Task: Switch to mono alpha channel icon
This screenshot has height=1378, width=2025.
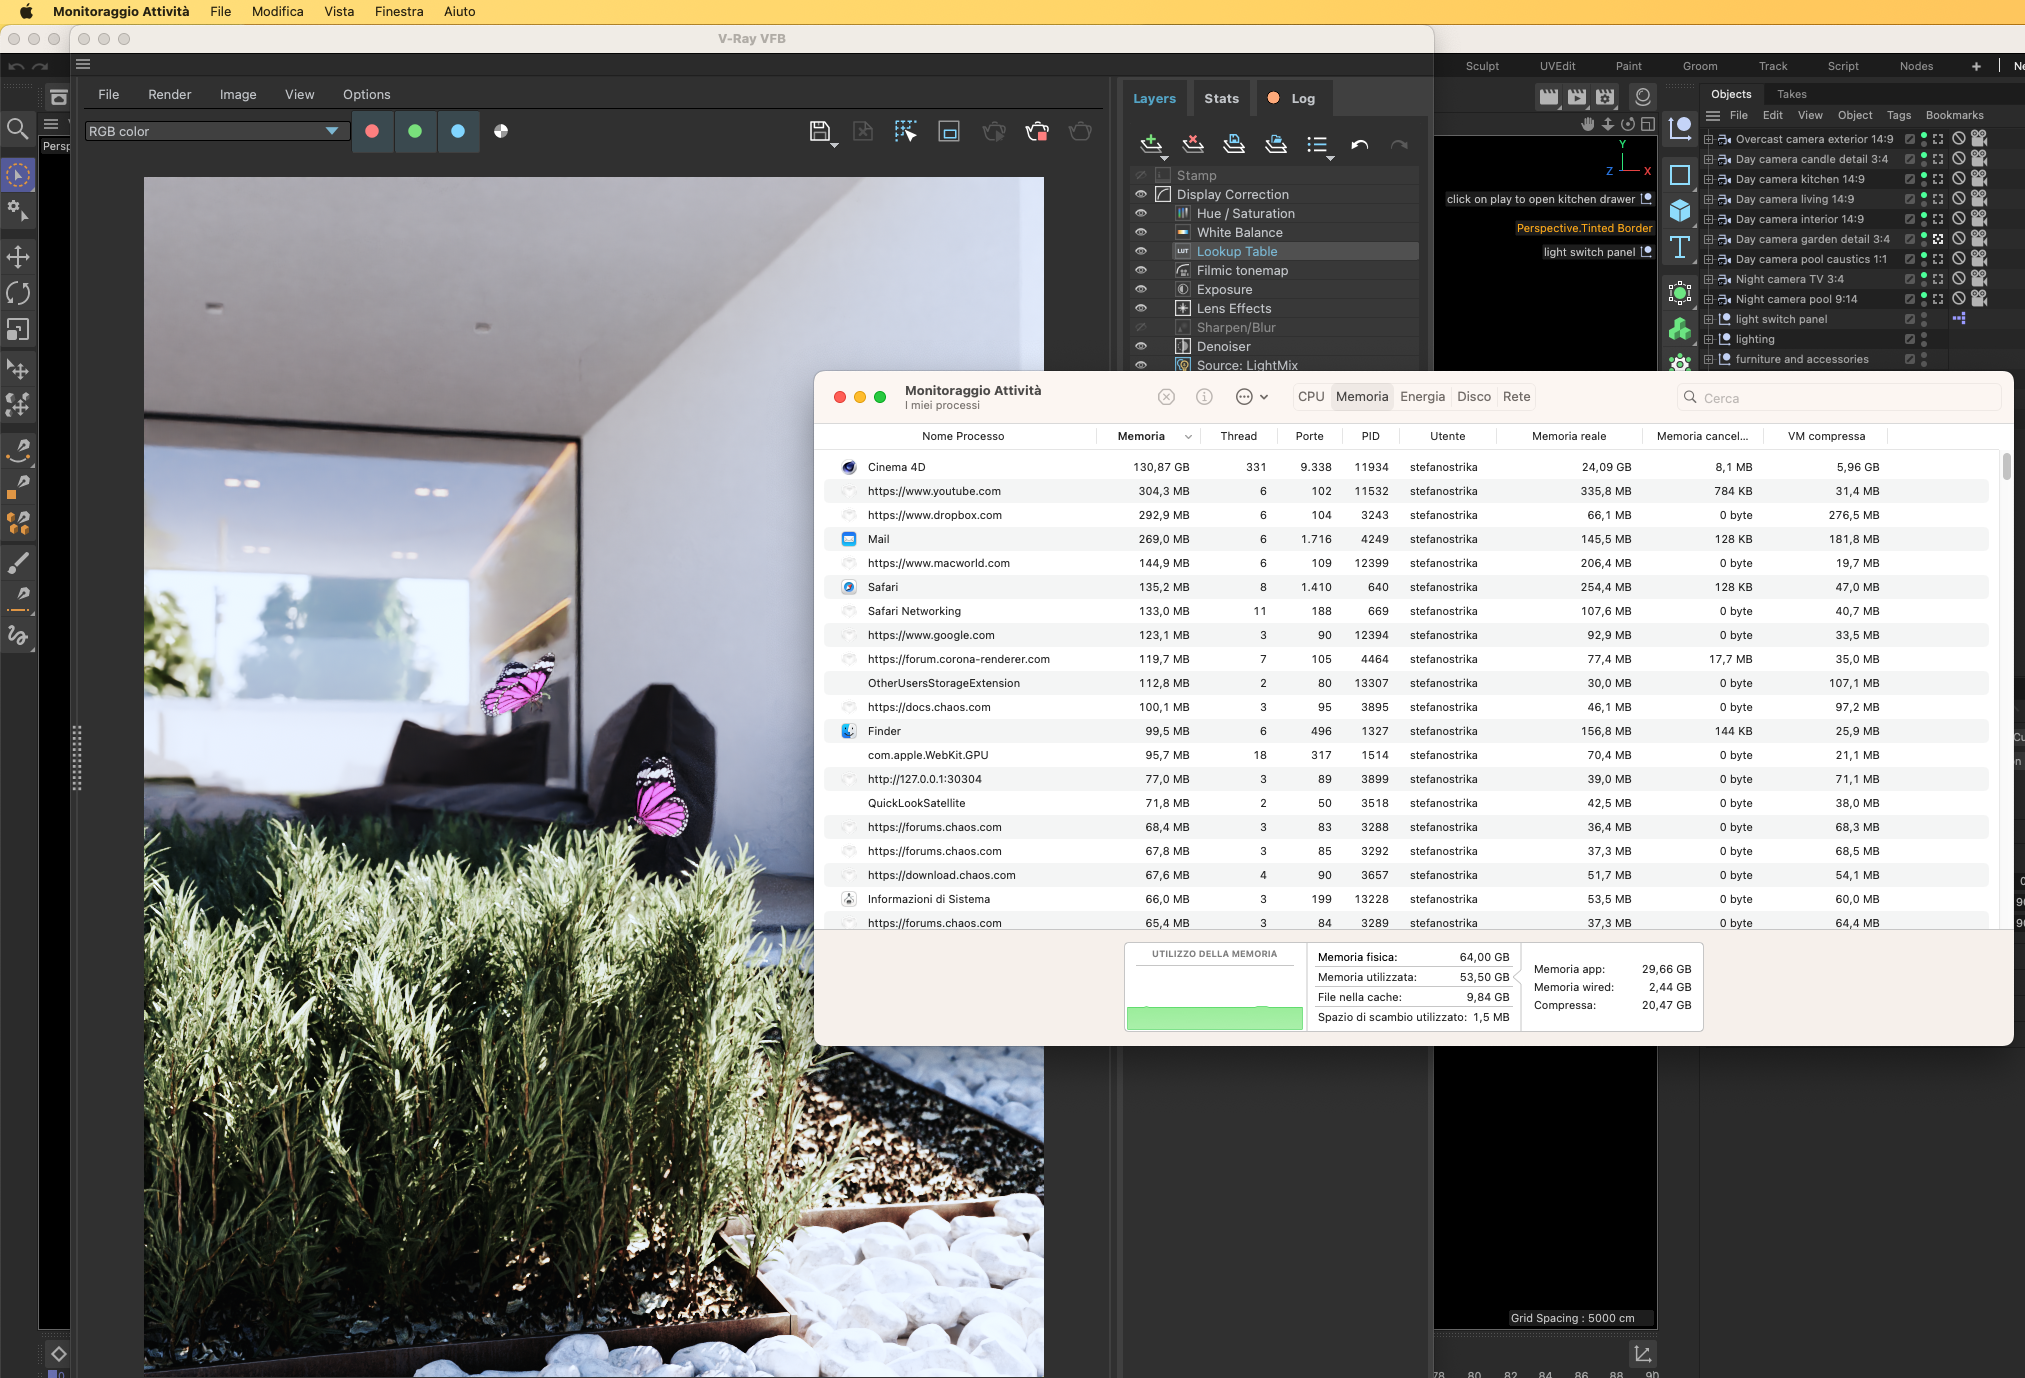Action: pyautogui.click(x=501, y=131)
